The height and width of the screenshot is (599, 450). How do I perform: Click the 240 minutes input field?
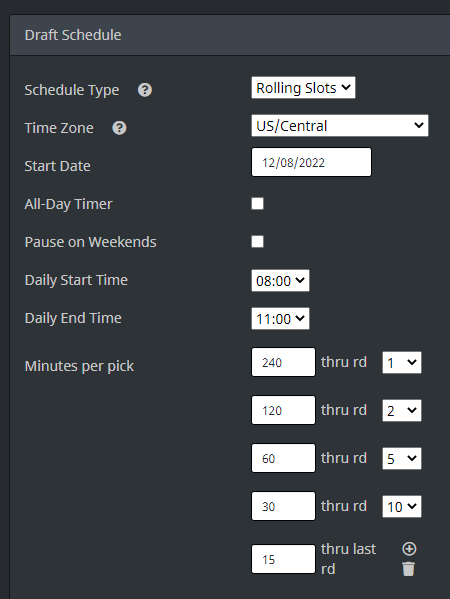coord(283,362)
